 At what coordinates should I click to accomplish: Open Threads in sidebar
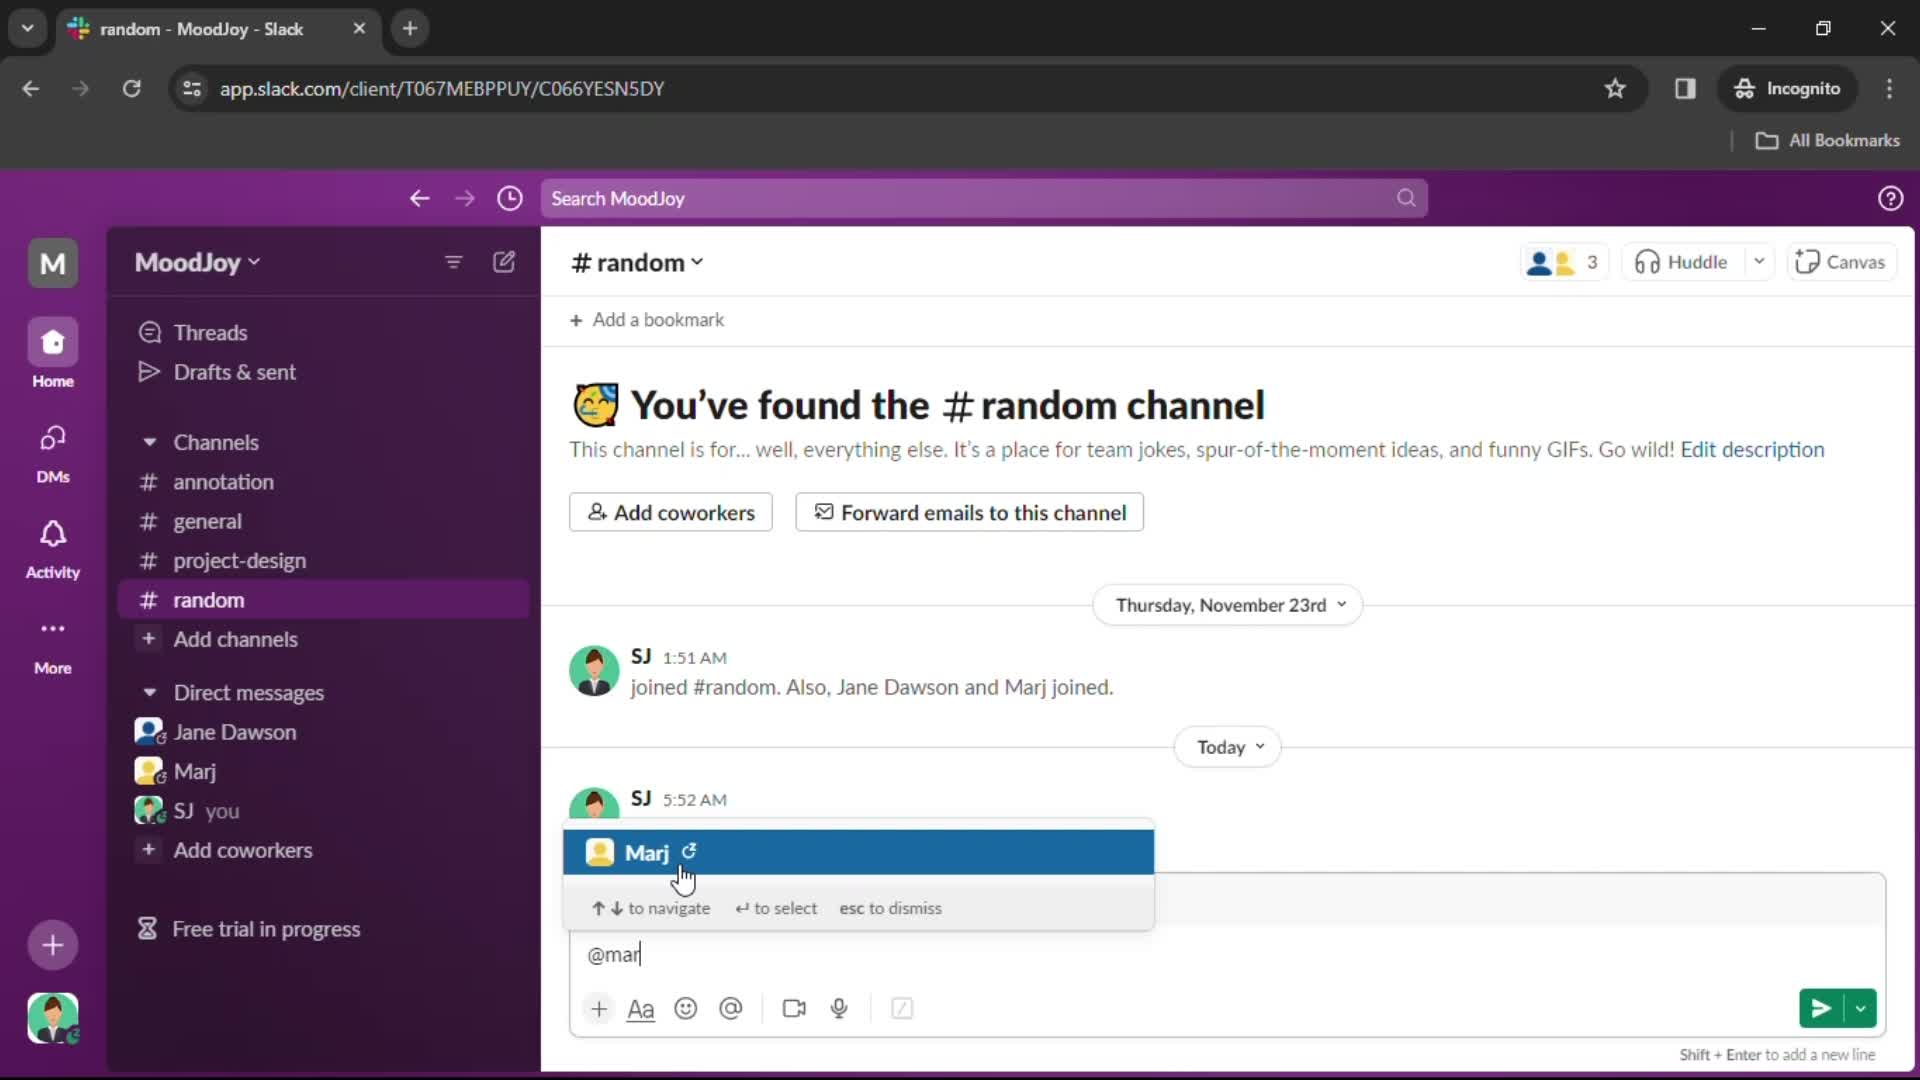(322, 333)
